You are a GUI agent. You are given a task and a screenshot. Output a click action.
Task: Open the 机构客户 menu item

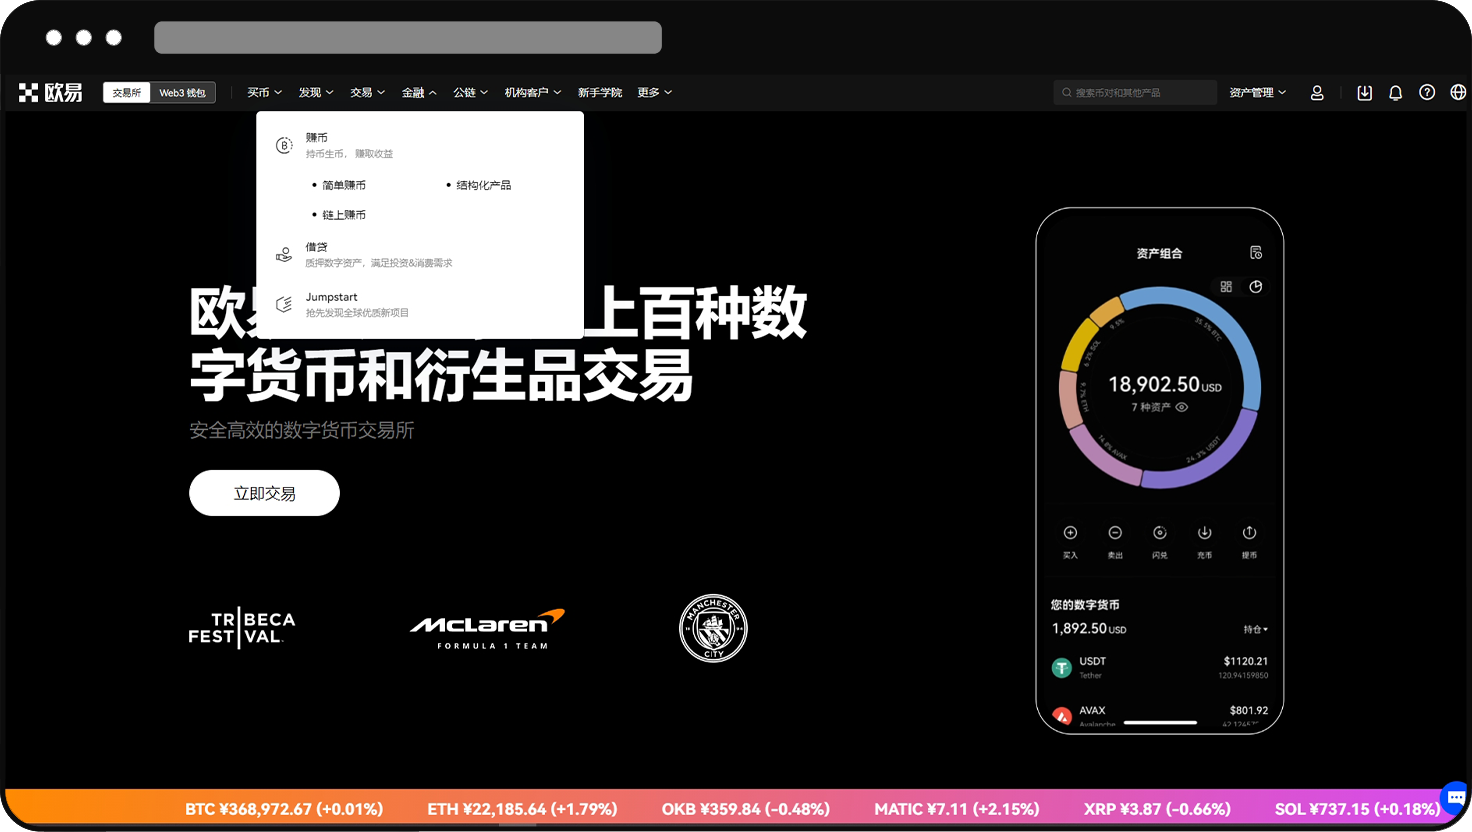coord(527,92)
